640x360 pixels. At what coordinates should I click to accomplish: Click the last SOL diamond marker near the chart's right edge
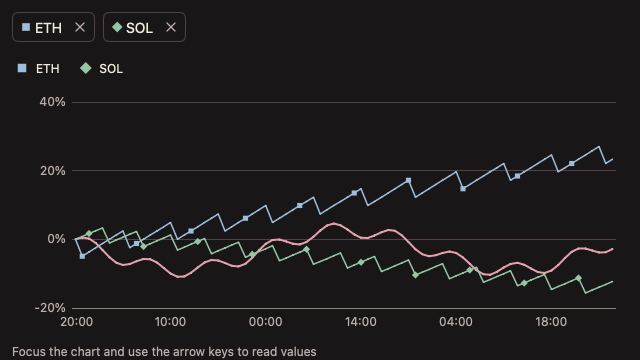(x=578, y=278)
